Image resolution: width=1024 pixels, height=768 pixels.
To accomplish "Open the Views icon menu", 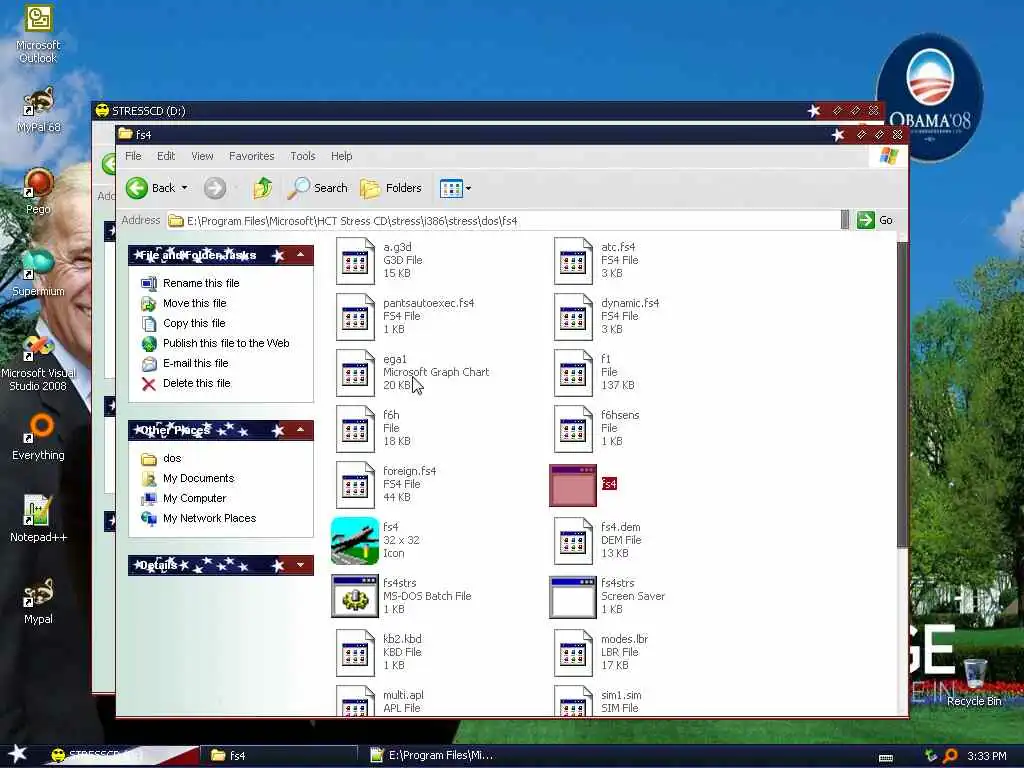I will 451,188.
